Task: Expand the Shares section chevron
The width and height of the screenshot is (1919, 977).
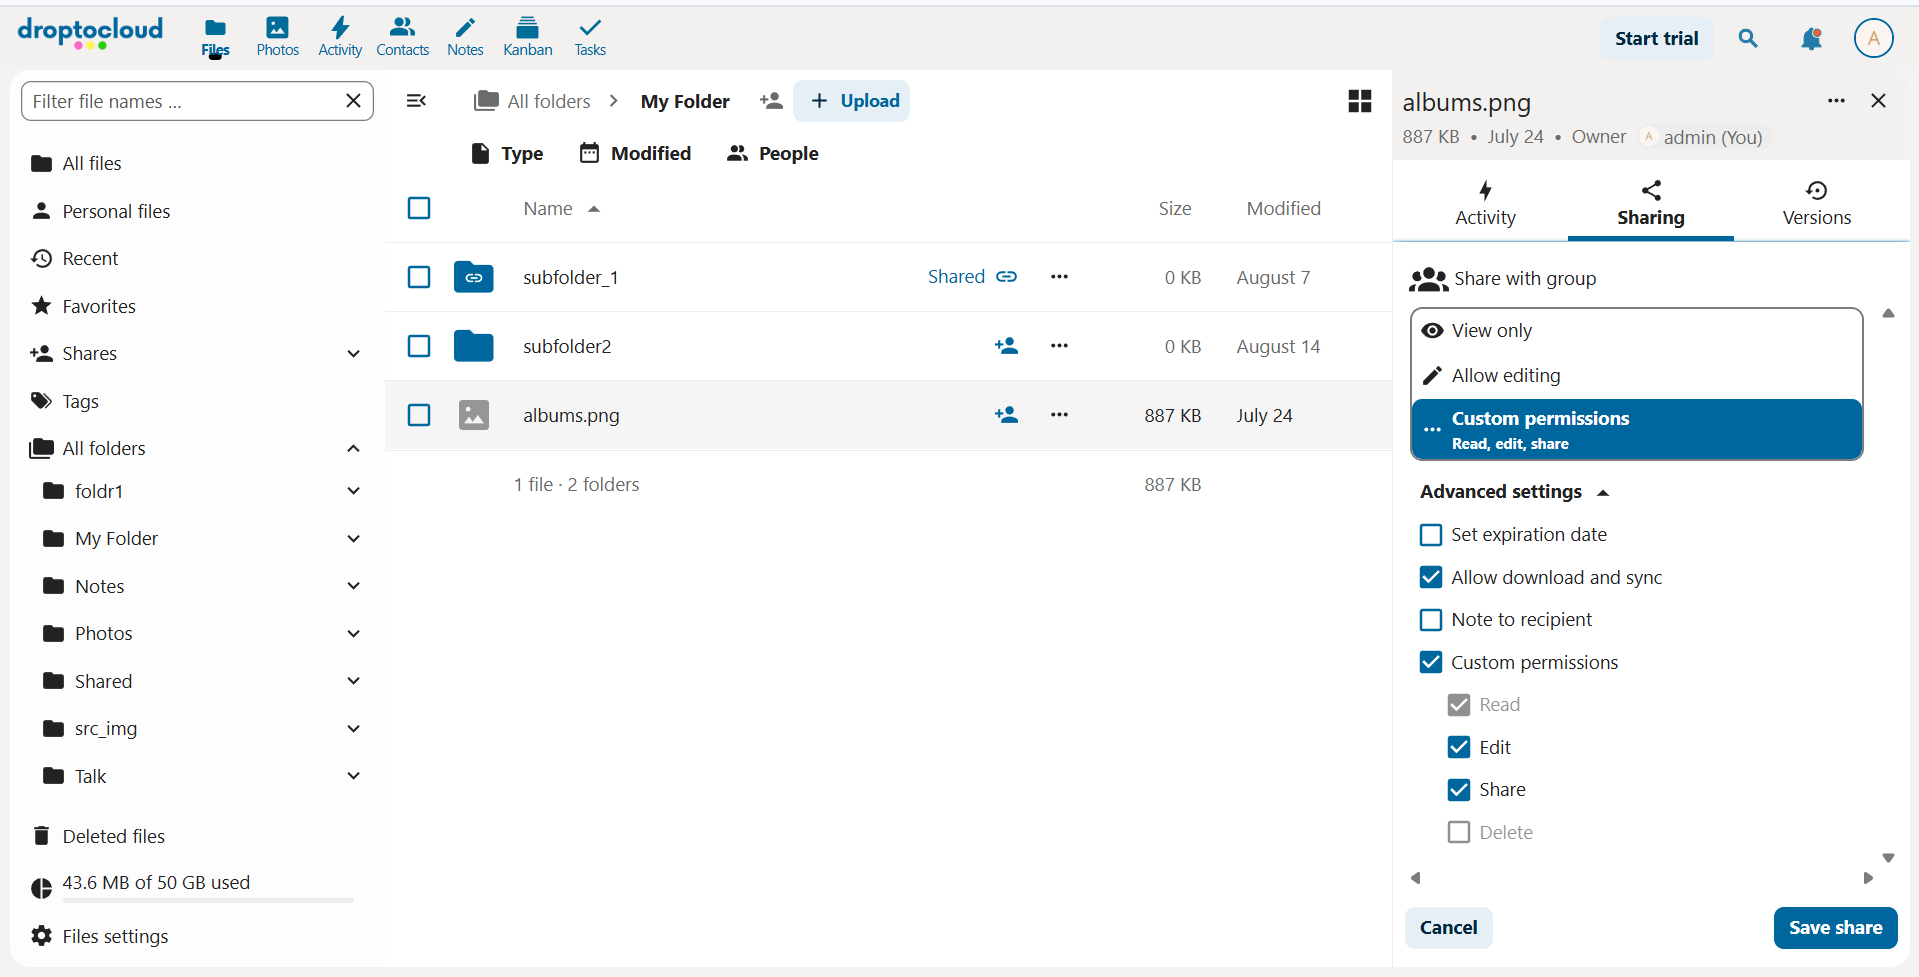Action: point(353,354)
